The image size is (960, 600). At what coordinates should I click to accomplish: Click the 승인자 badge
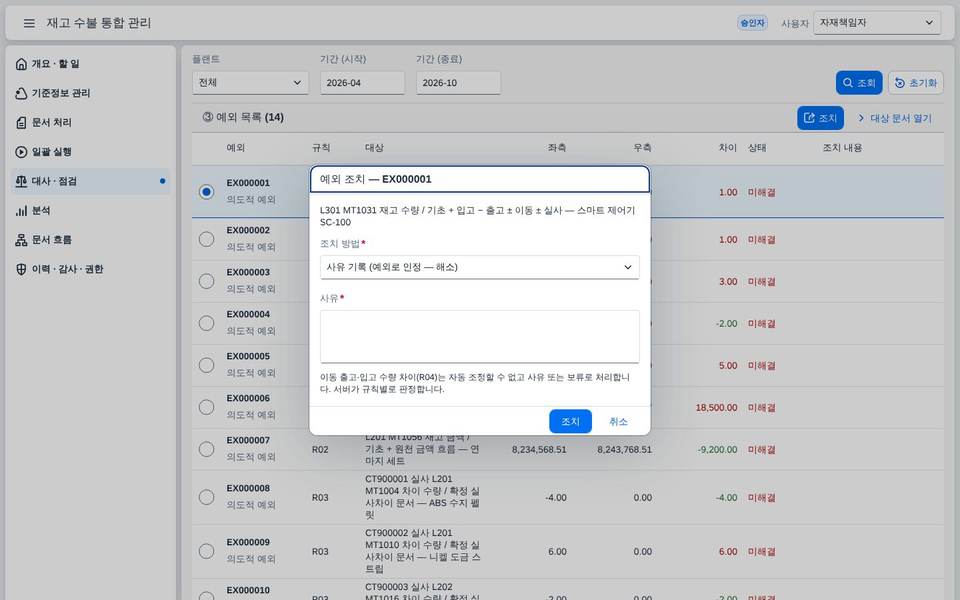pos(752,23)
